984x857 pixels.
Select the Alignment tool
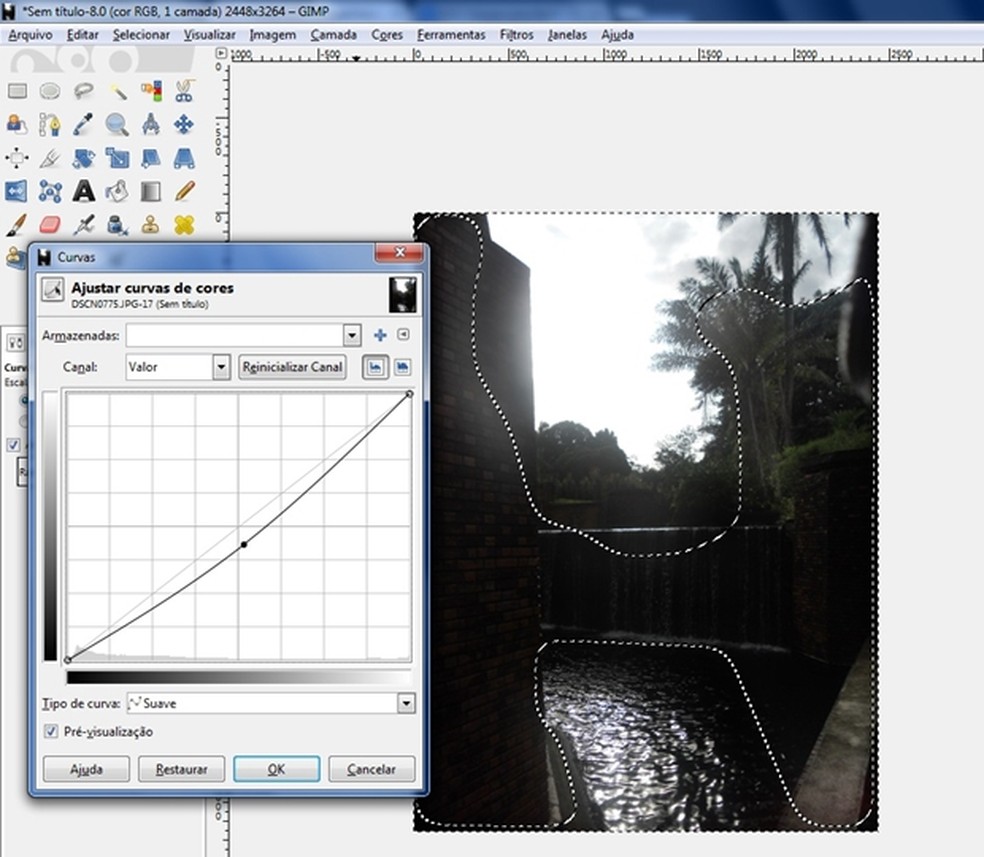click(17, 158)
